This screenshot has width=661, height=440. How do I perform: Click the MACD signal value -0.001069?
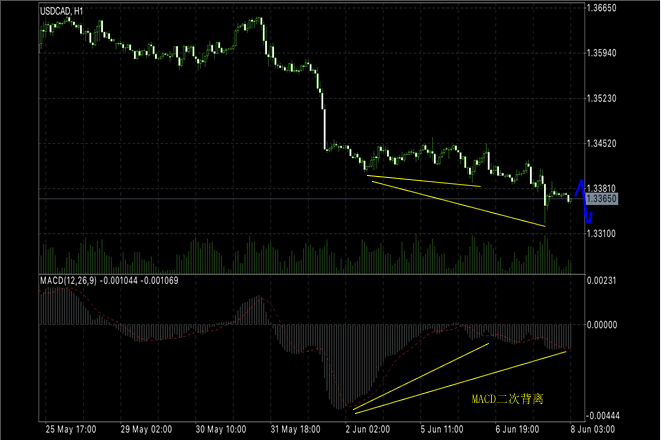(159, 281)
